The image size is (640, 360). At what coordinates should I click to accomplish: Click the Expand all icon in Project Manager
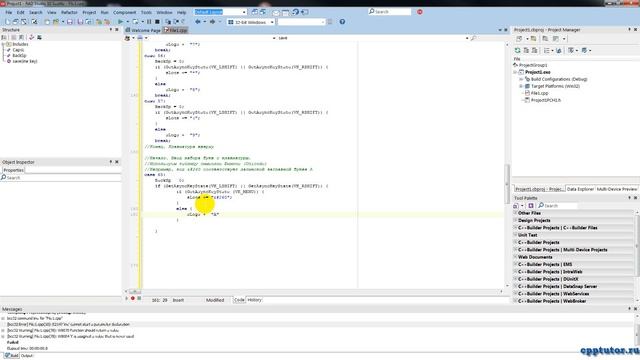click(x=526, y=50)
